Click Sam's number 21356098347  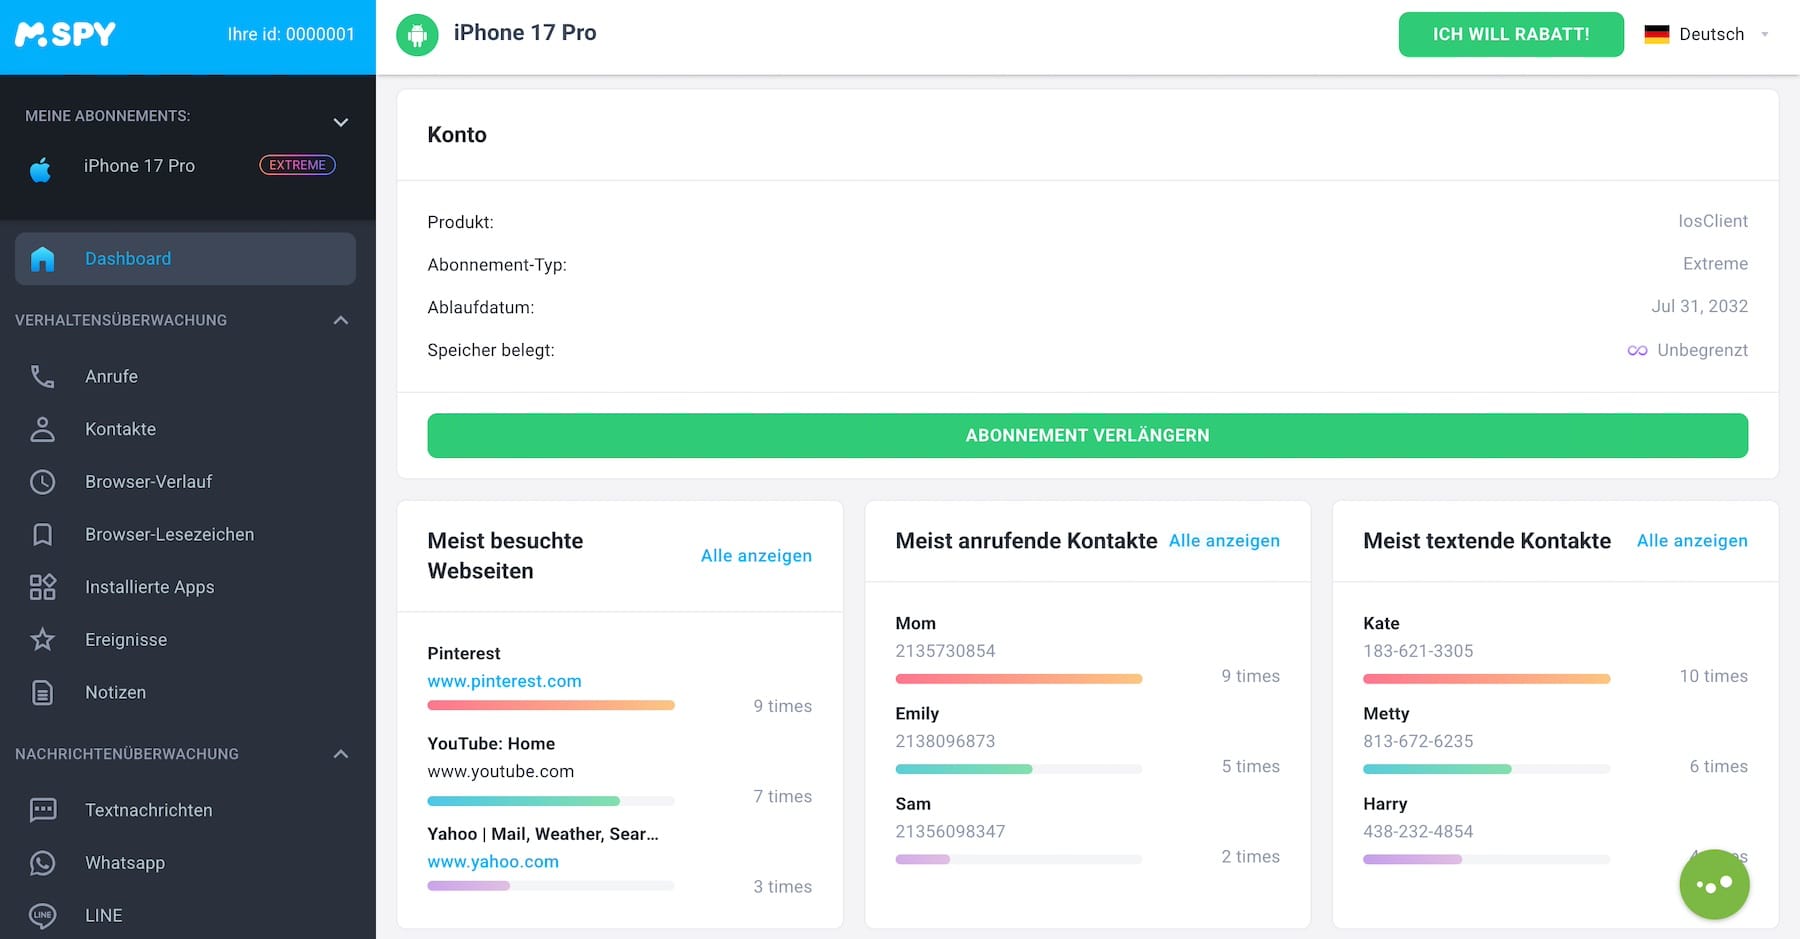(x=950, y=832)
